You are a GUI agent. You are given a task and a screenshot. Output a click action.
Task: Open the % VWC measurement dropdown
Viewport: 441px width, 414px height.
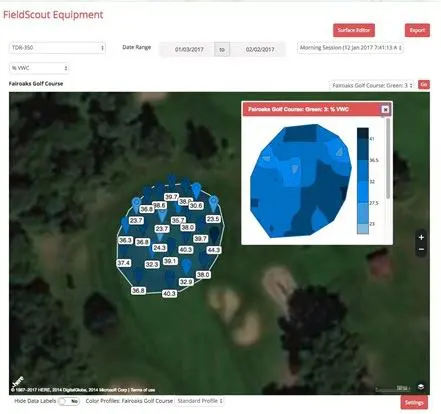pyautogui.click(x=39, y=68)
